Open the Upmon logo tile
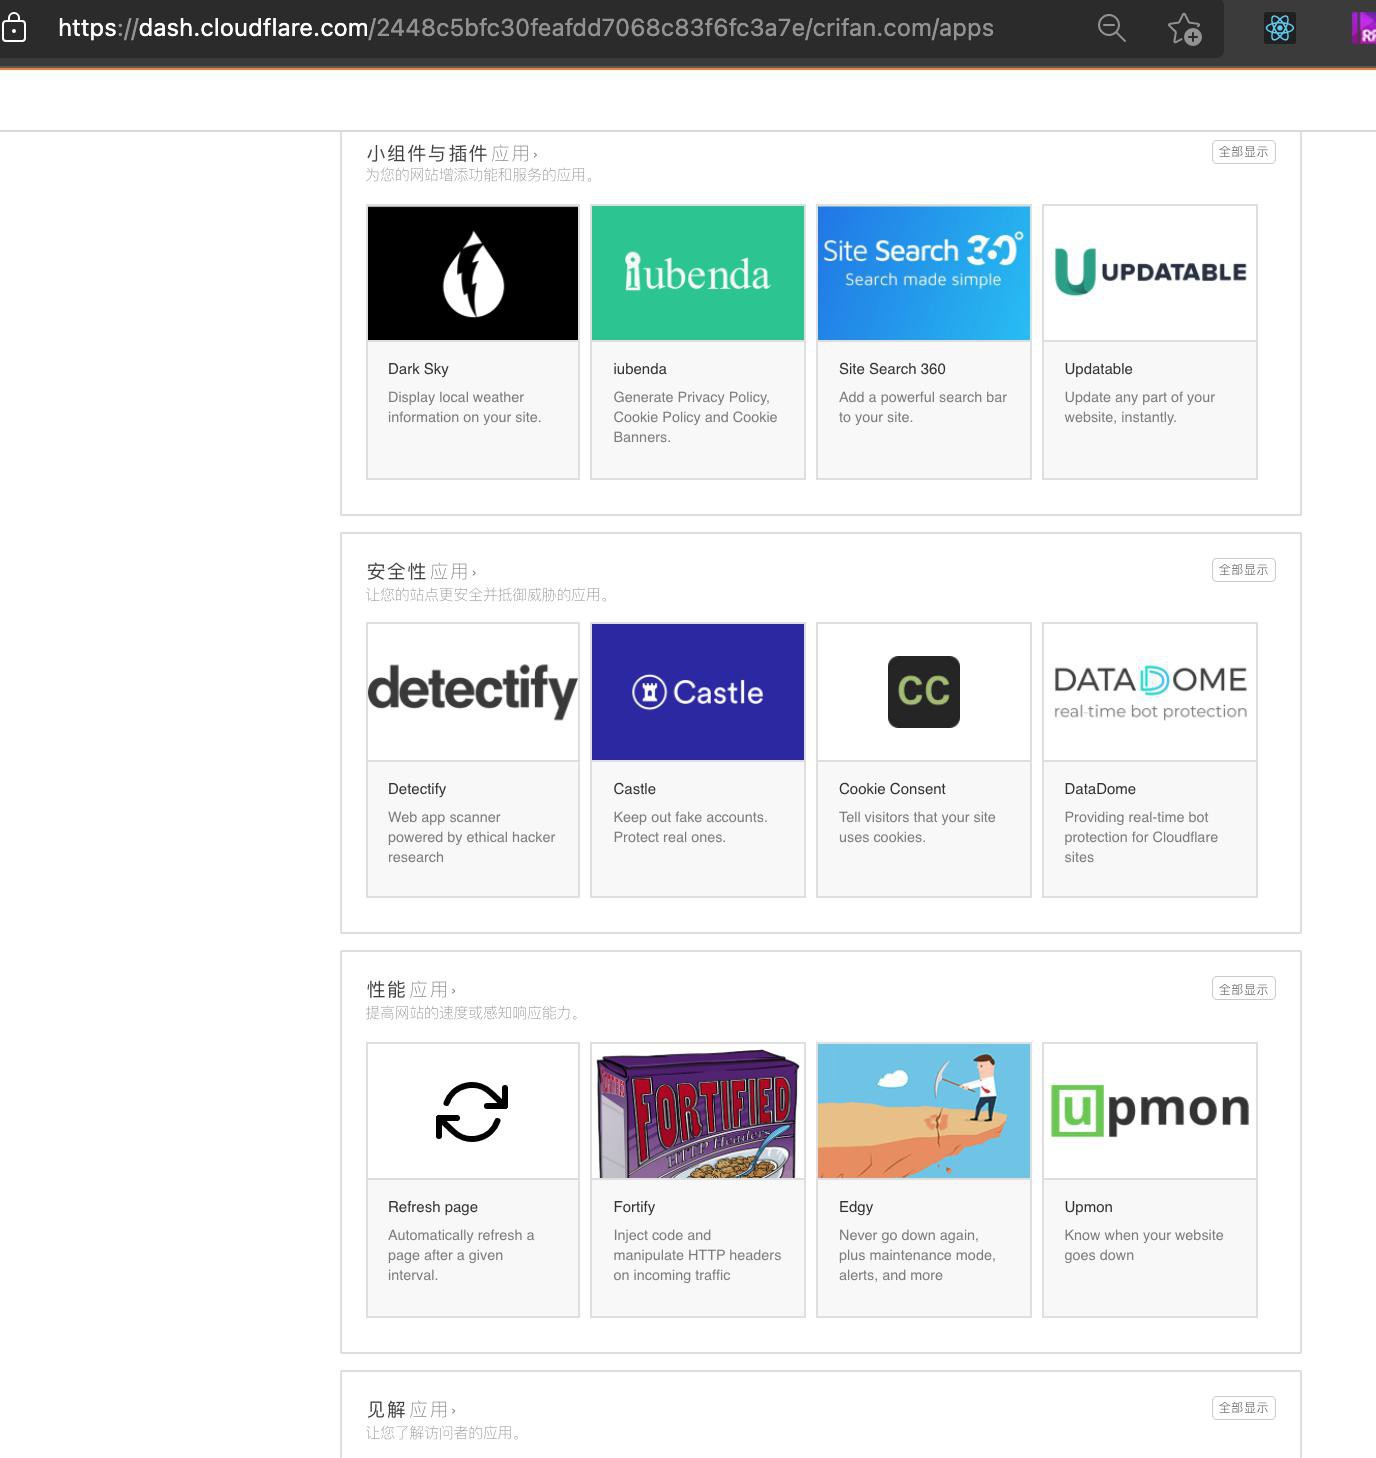 pos(1150,1111)
